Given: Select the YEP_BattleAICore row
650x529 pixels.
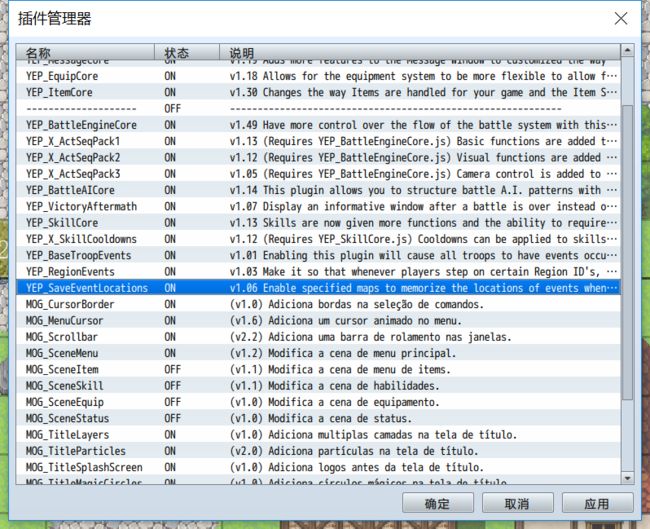Looking at the screenshot, I should (x=318, y=190).
